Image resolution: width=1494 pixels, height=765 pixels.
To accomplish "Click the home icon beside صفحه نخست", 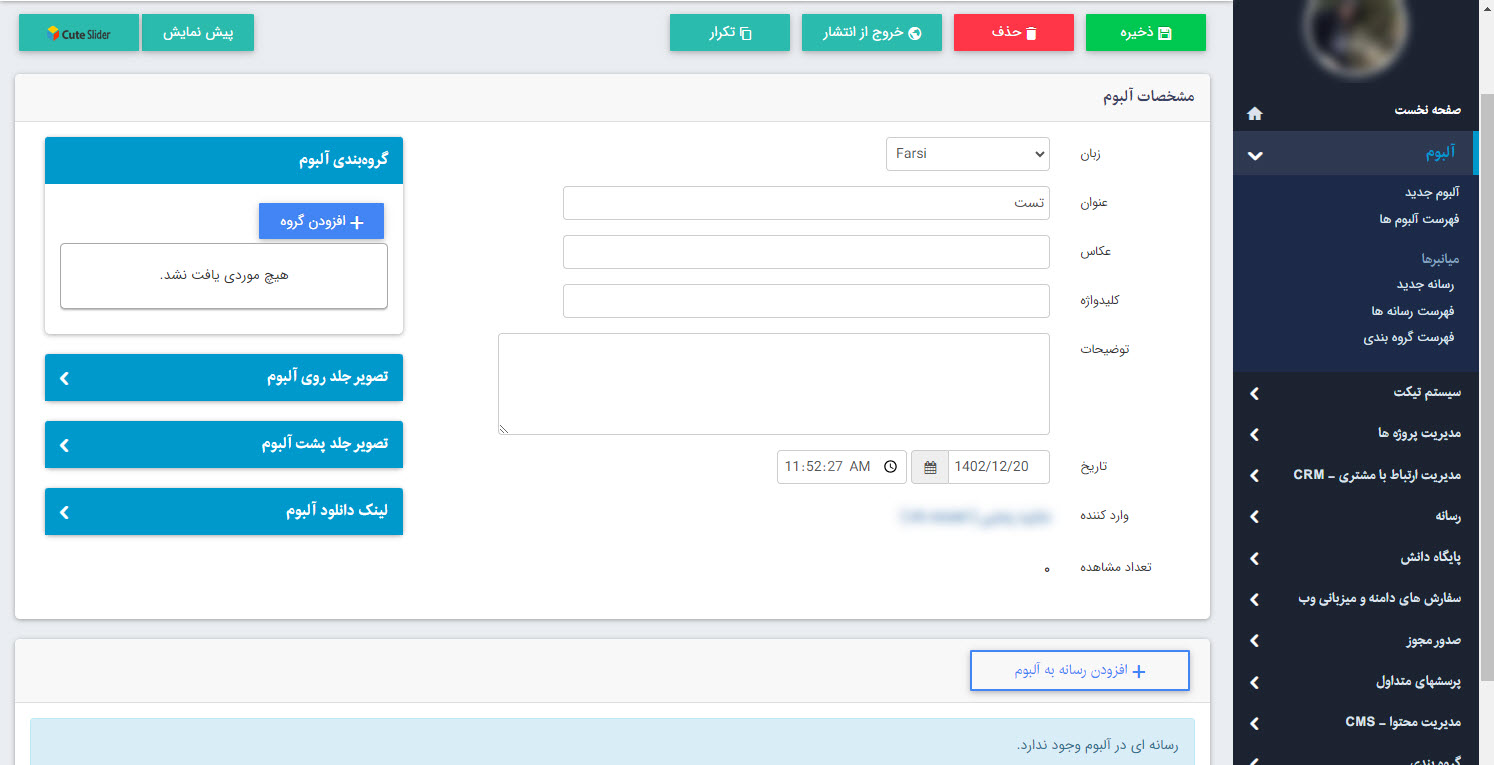I will pyautogui.click(x=1255, y=113).
